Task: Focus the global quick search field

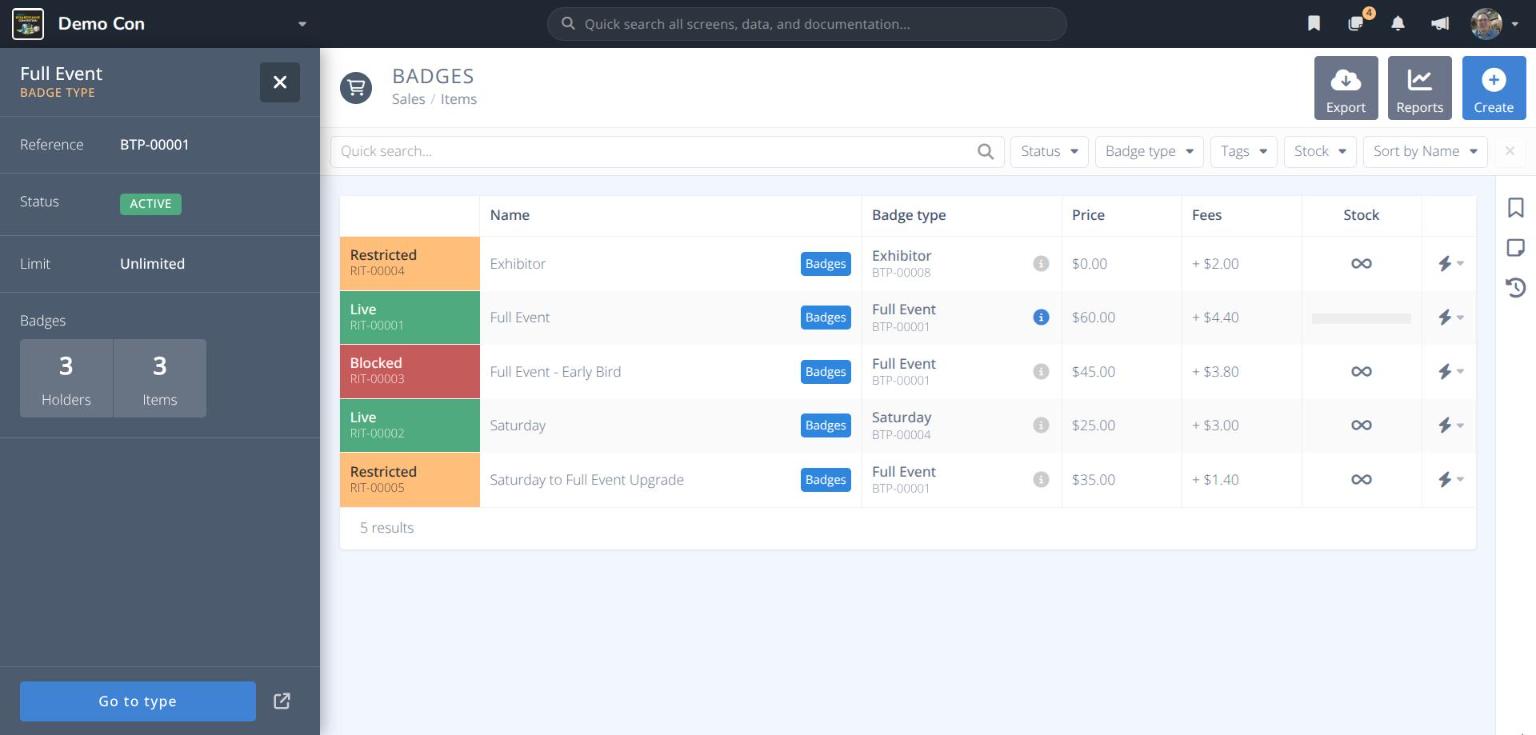Action: tap(807, 24)
